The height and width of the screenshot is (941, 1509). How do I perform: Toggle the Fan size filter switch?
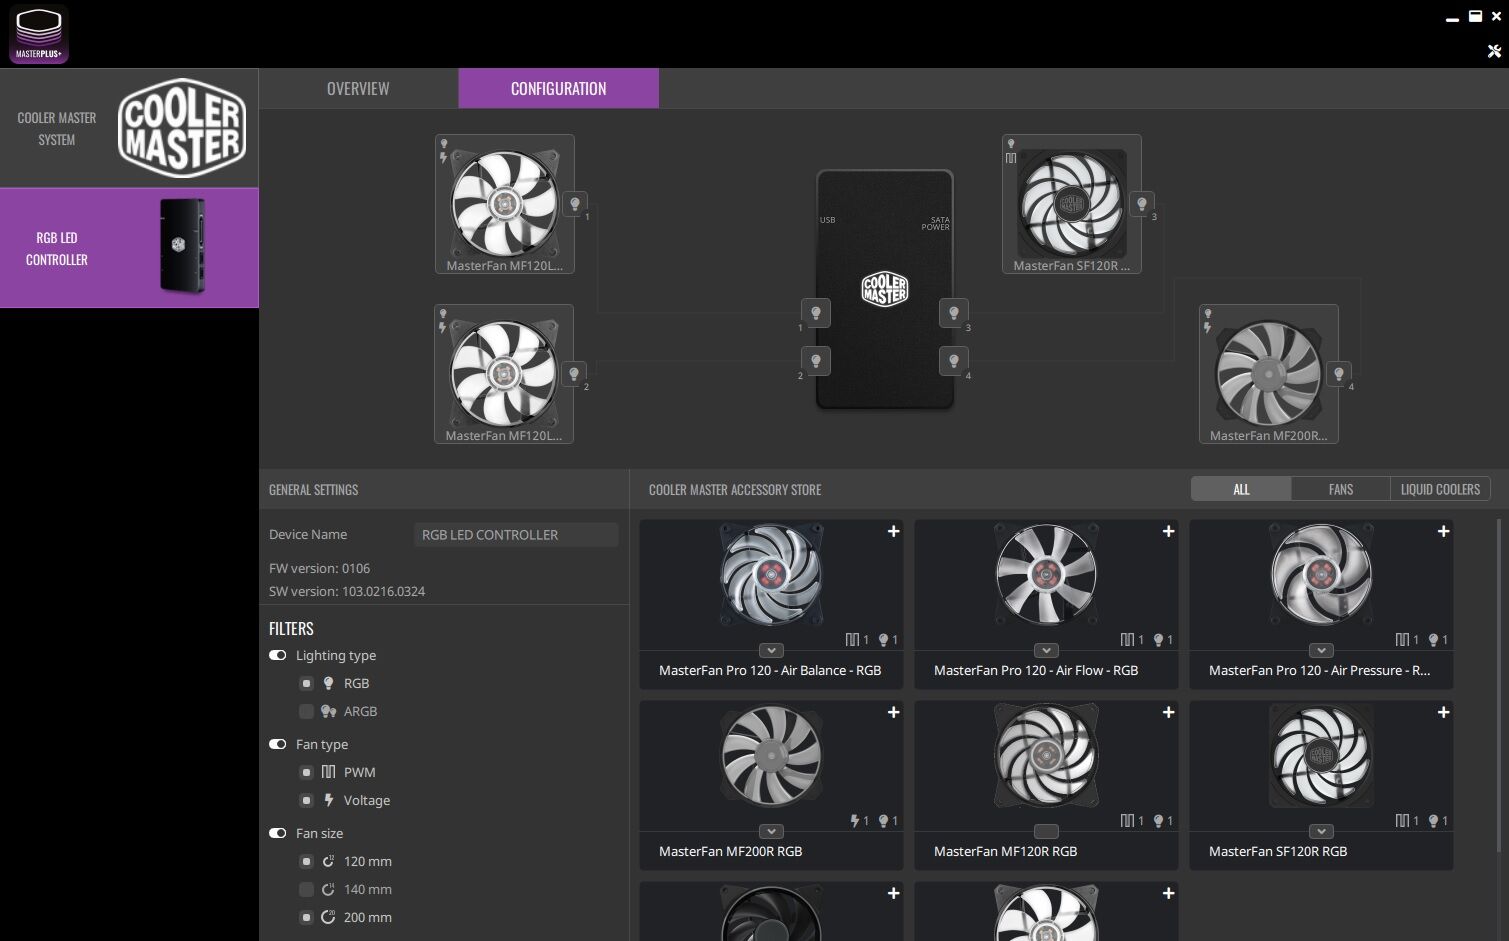pyautogui.click(x=278, y=833)
